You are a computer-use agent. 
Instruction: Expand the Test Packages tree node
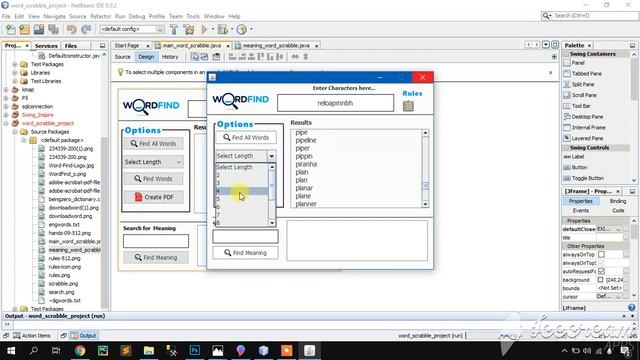pos(15,64)
